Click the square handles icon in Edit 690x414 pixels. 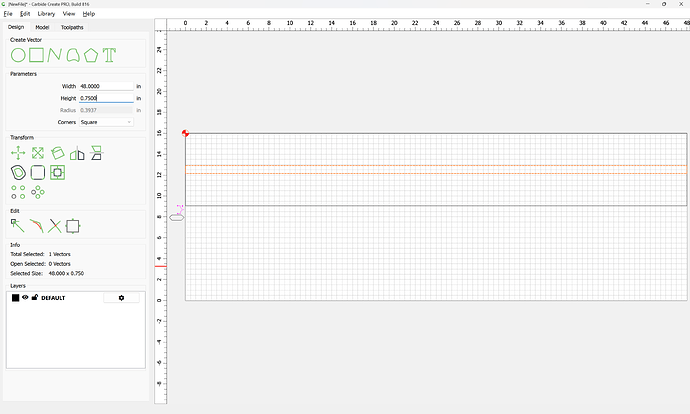pyautogui.click(x=73, y=226)
